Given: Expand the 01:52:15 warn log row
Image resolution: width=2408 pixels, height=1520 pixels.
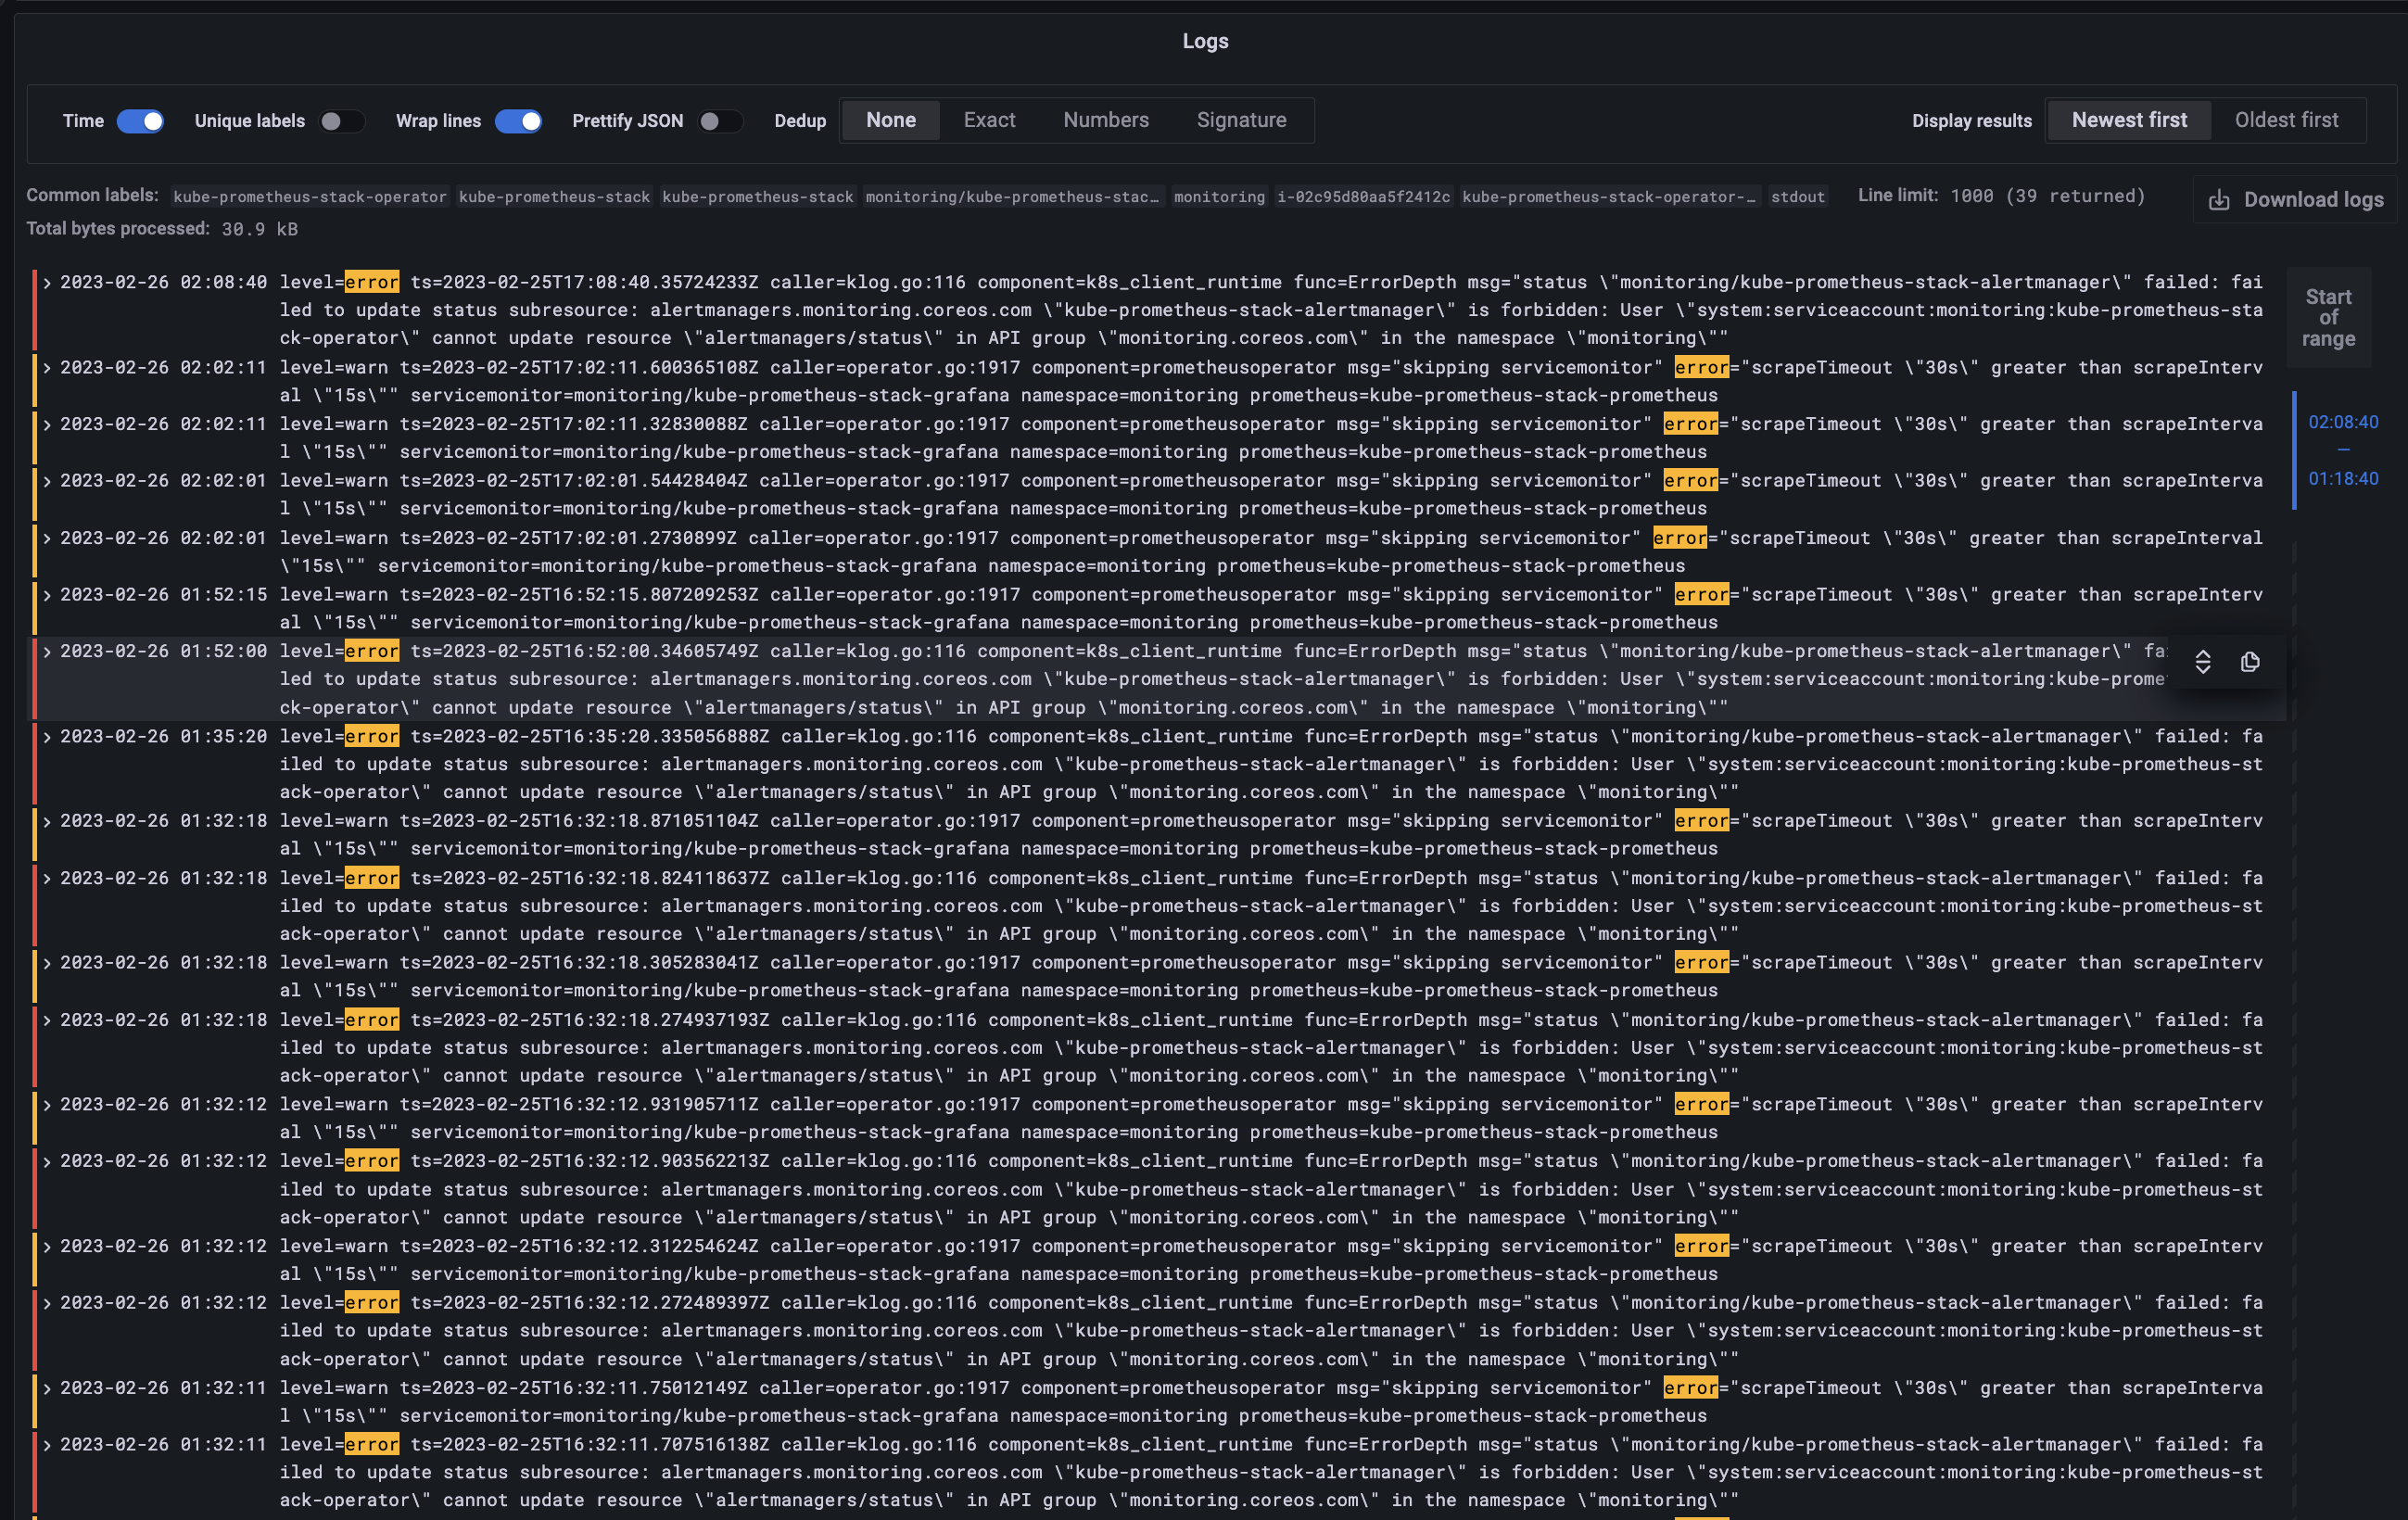Looking at the screenshot, I should pos(47,595).
